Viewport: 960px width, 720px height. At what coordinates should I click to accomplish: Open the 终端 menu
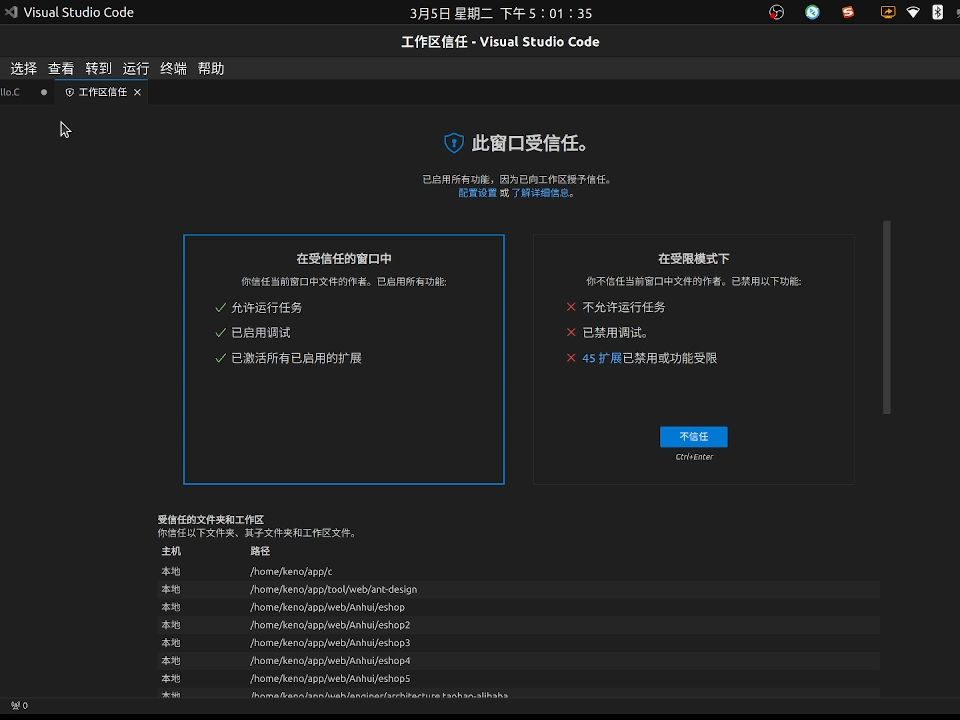point(173,68)
